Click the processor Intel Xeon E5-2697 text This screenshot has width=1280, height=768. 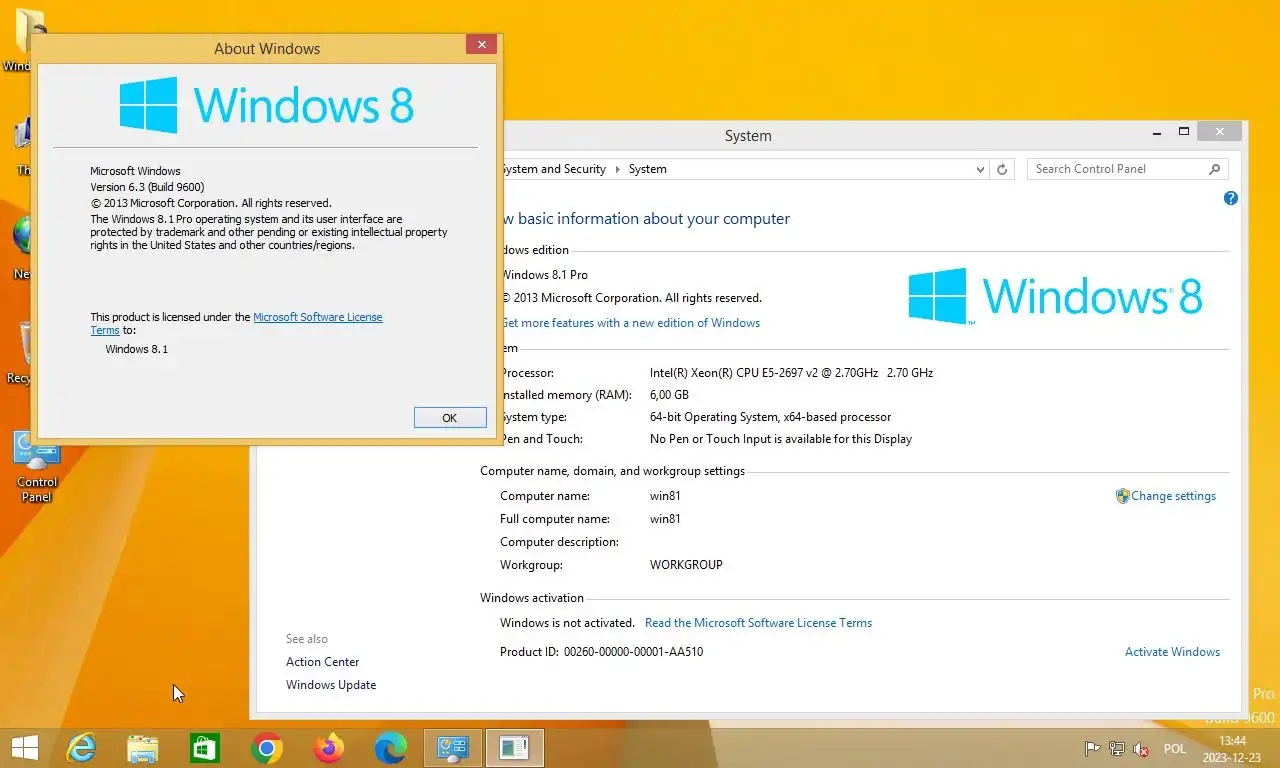[791, 373]
